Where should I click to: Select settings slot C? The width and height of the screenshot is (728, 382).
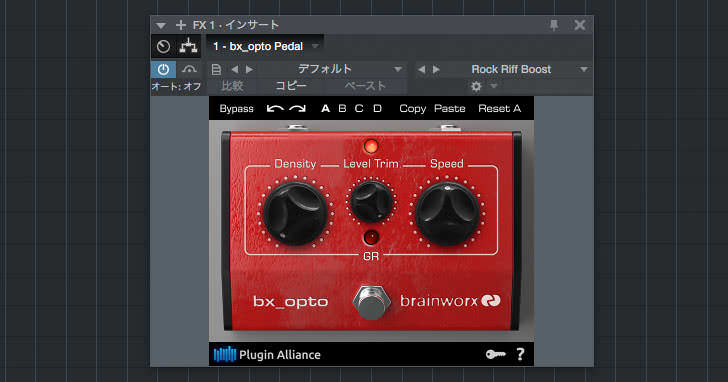359,109
